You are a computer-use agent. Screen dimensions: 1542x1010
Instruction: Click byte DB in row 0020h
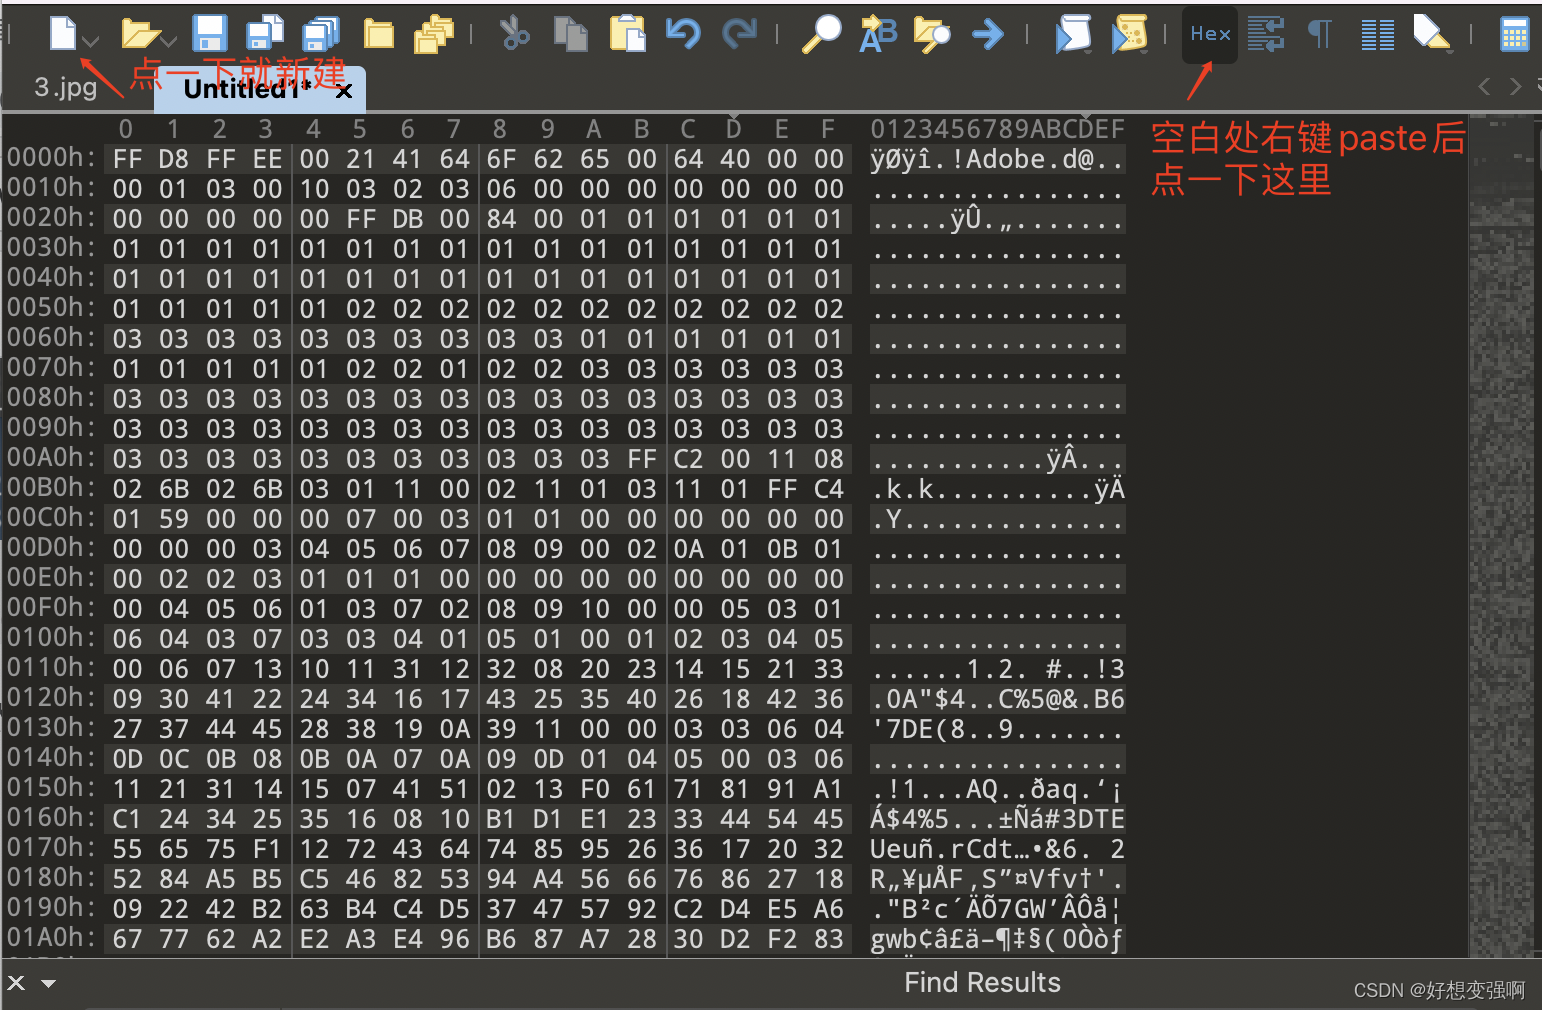(408, 219)
